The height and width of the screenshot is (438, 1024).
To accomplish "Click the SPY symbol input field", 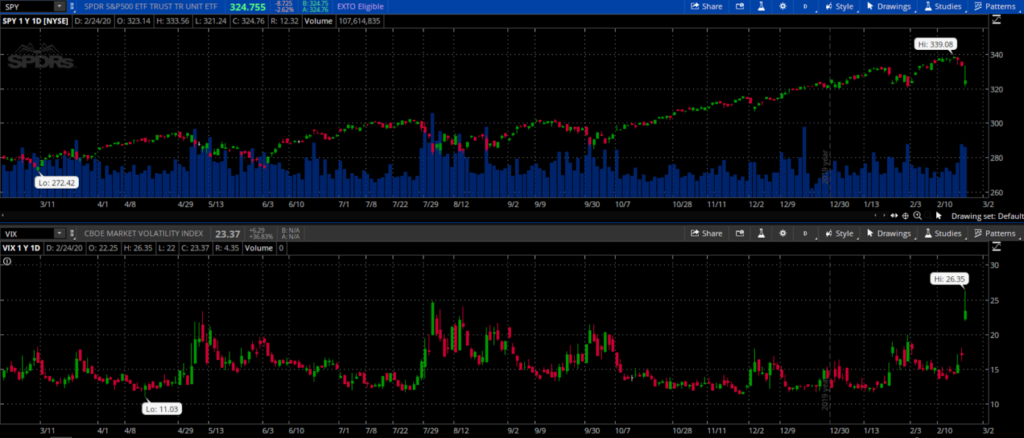I will click(x=27, y=7).
